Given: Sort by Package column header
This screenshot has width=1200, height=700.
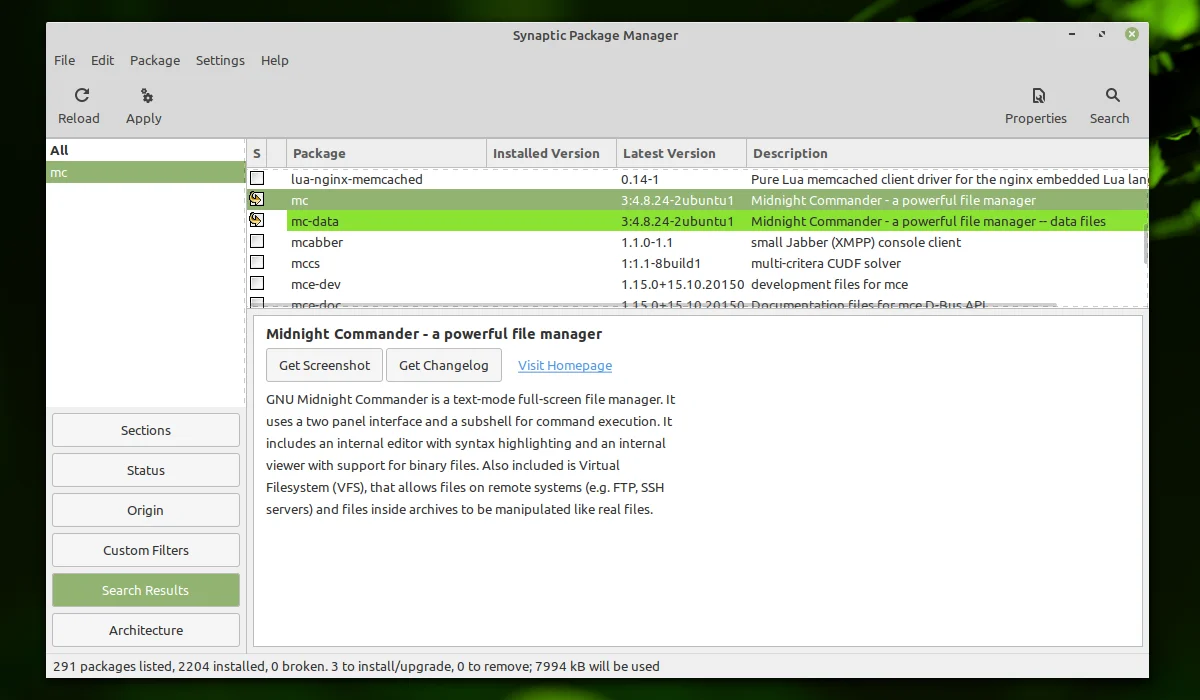Looking at the screenshot, I should click(x=386, y=153).
